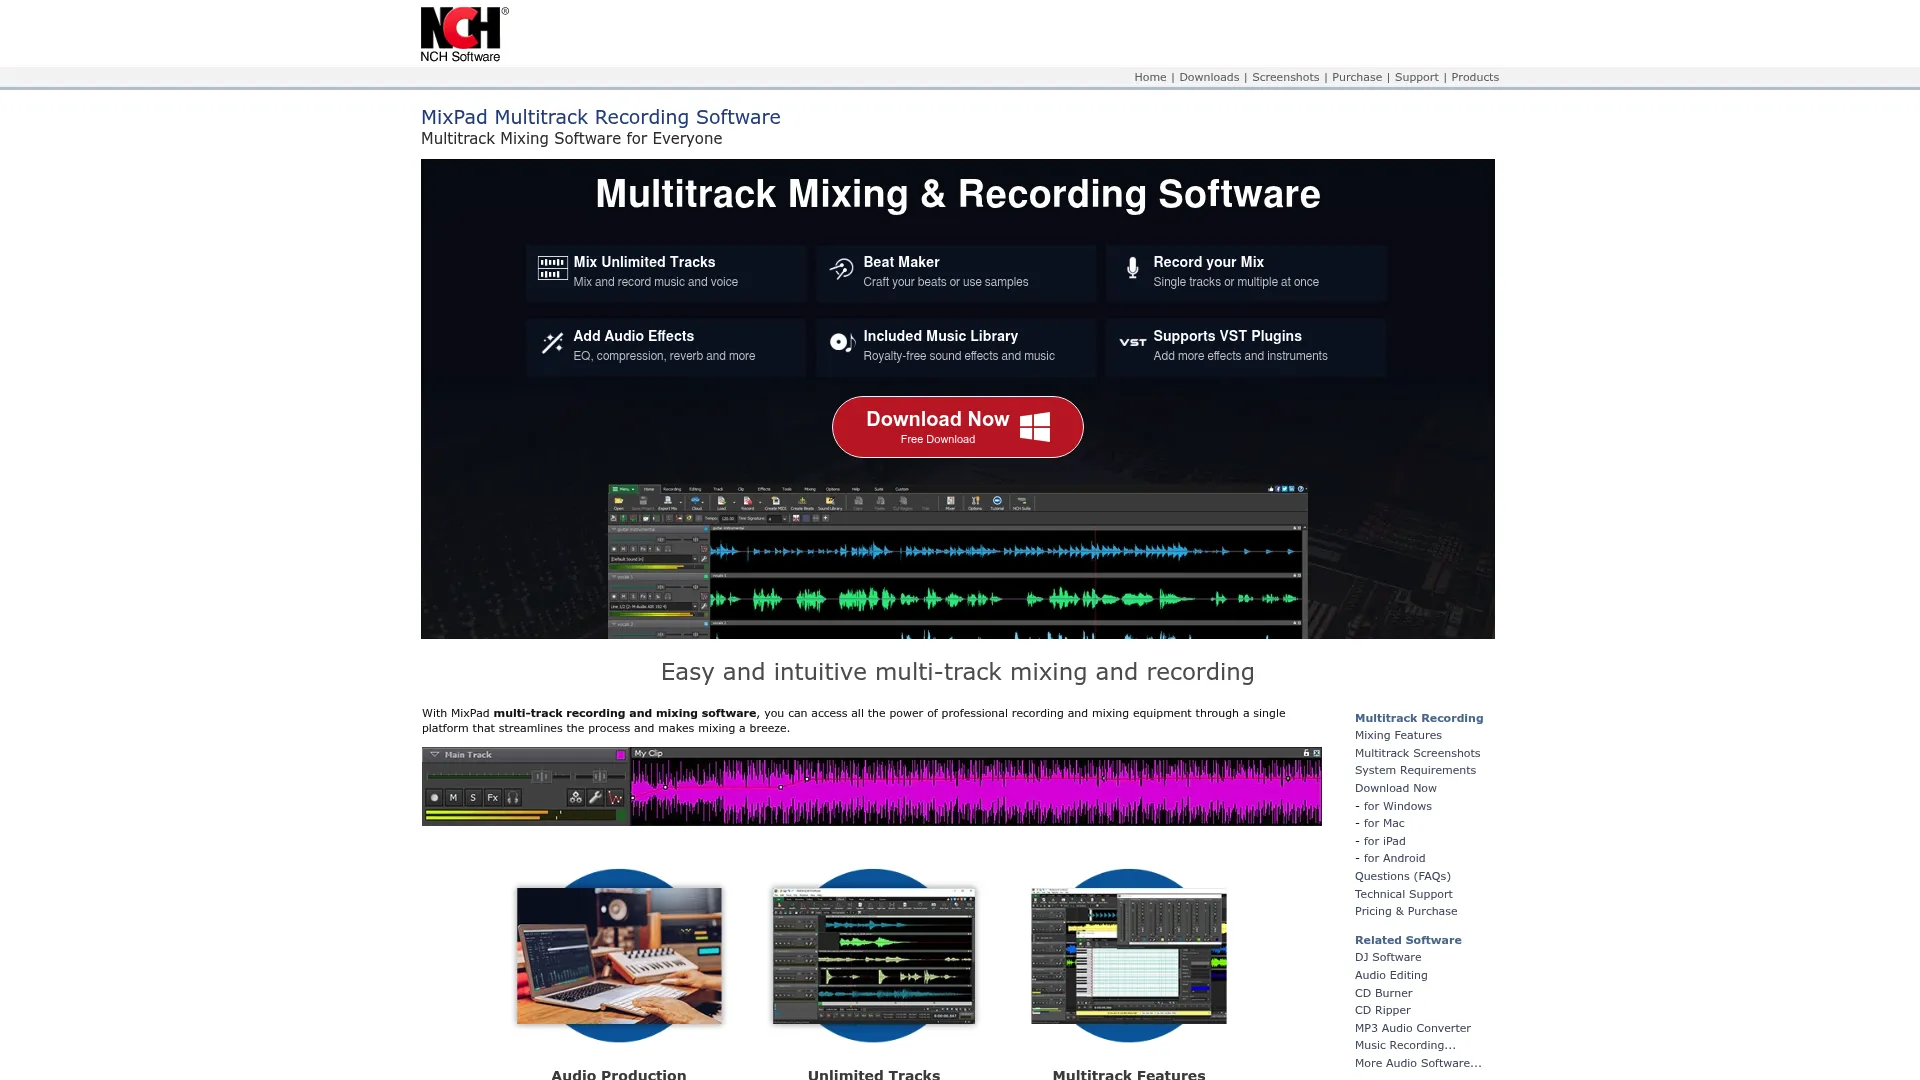
Task: Open the Support navigation link
Action: click(1416, 77)
